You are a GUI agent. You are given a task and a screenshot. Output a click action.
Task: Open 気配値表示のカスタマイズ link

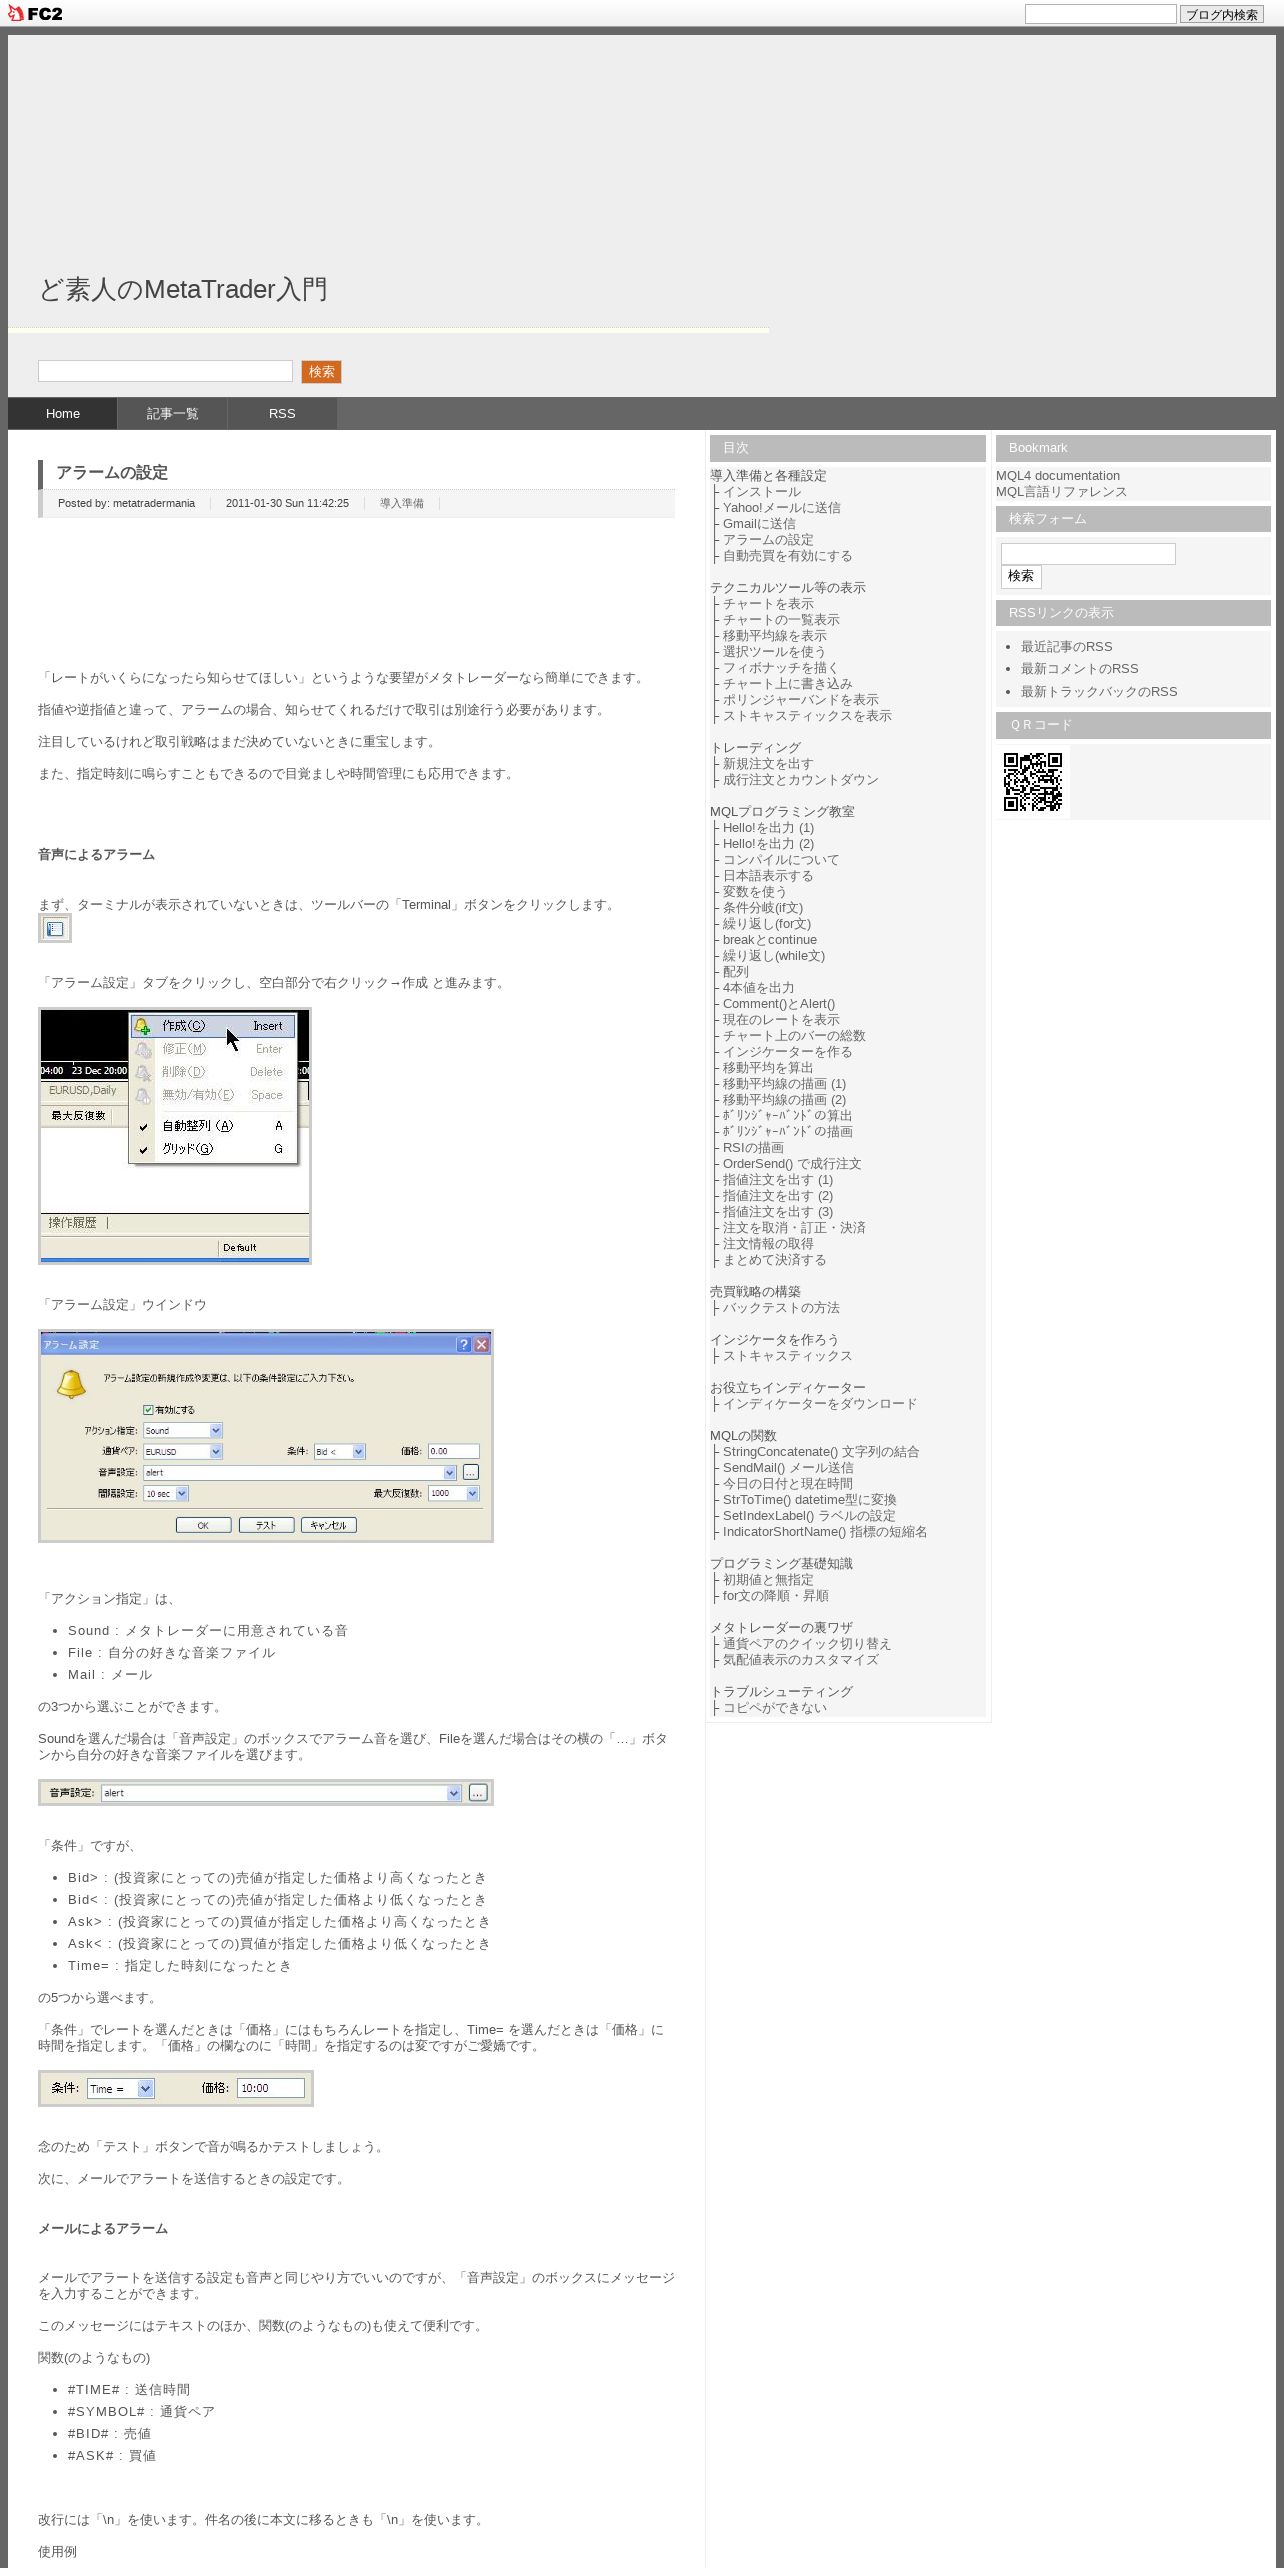point(800,1660)
